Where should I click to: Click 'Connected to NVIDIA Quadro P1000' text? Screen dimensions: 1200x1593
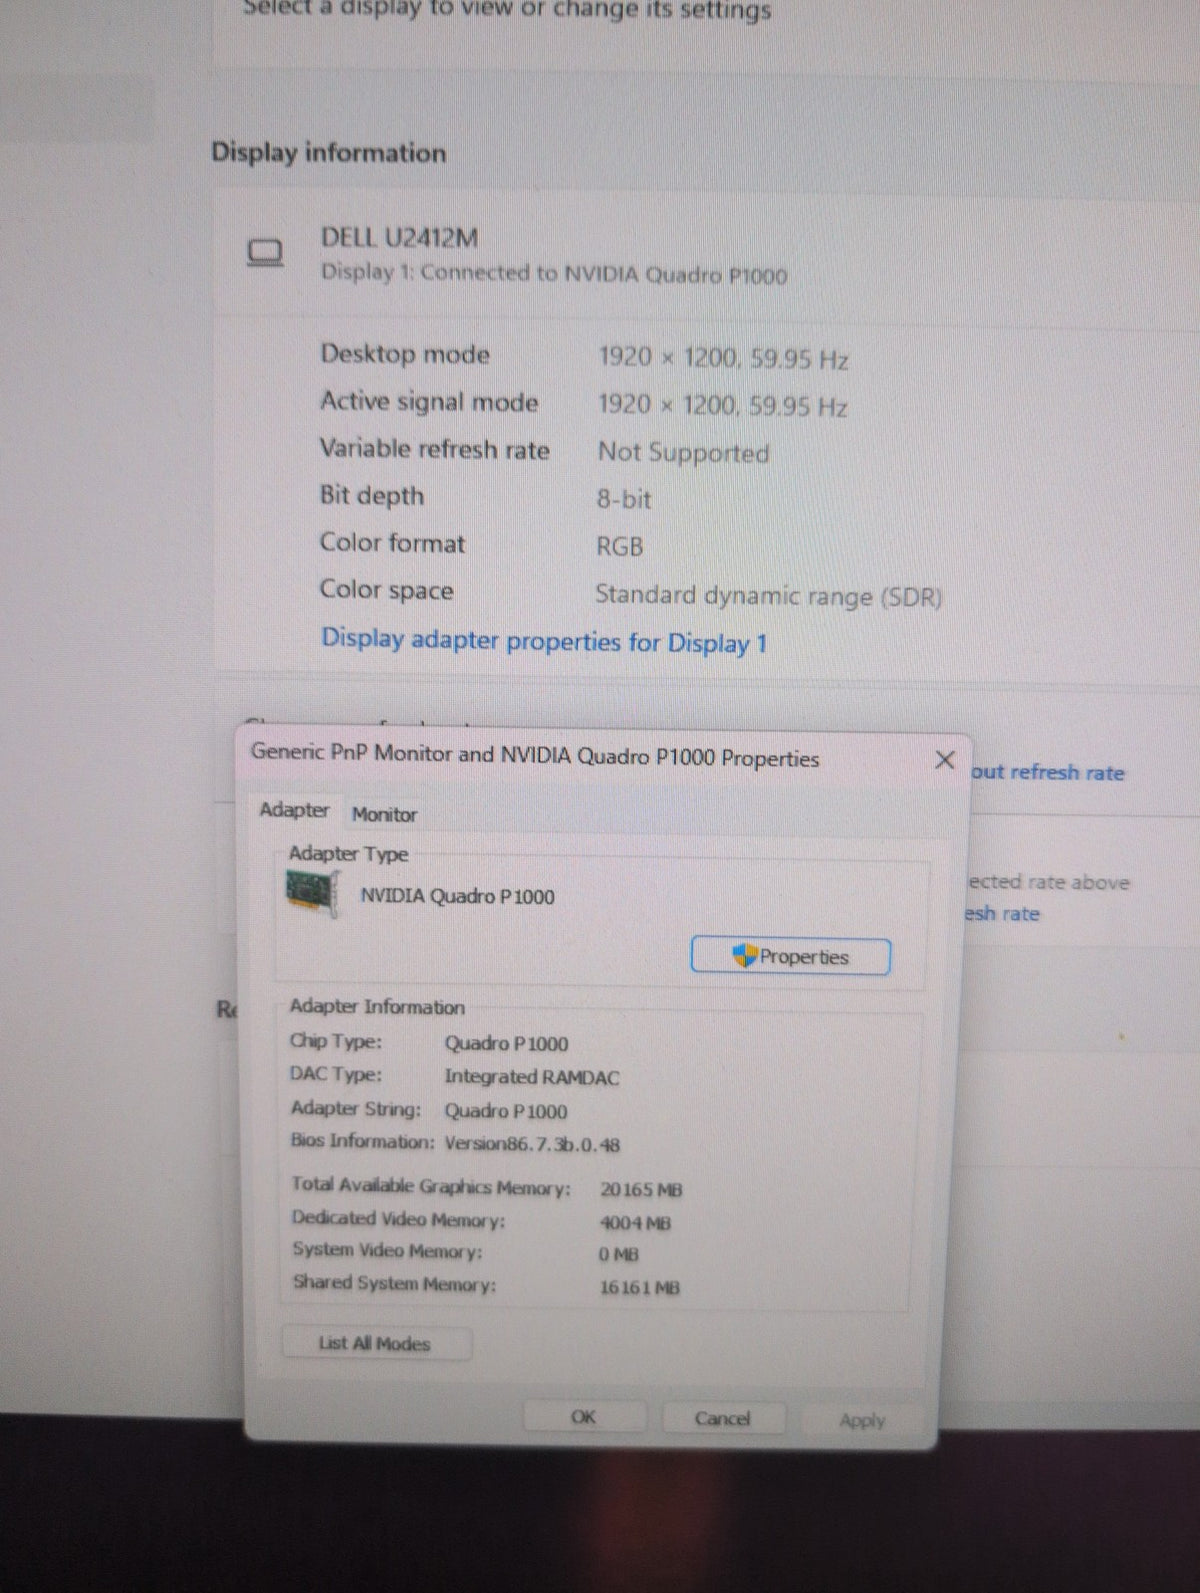(603, 274)
